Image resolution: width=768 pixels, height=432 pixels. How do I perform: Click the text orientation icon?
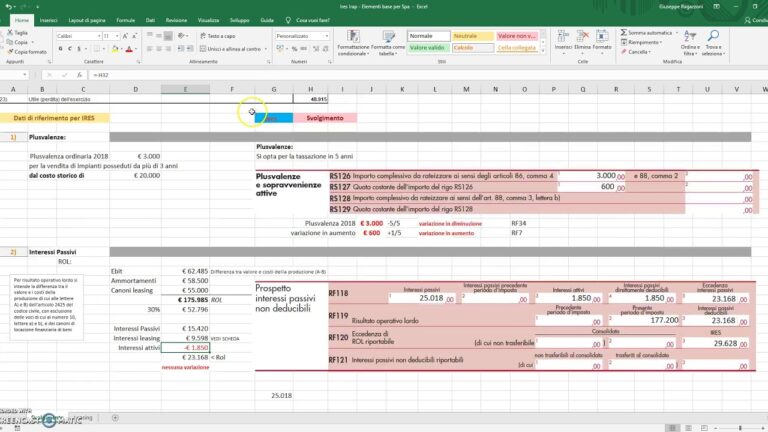coord(182,36)
